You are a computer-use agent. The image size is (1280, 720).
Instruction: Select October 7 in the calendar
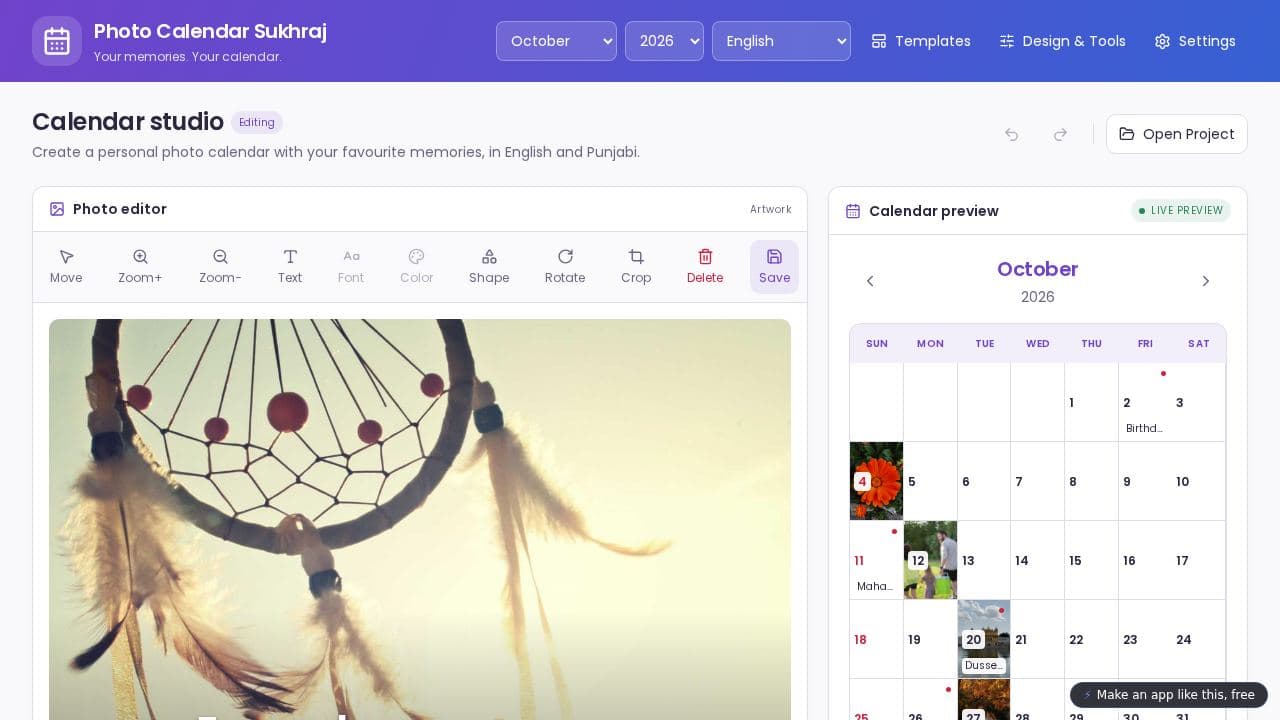pos(1037,481)
